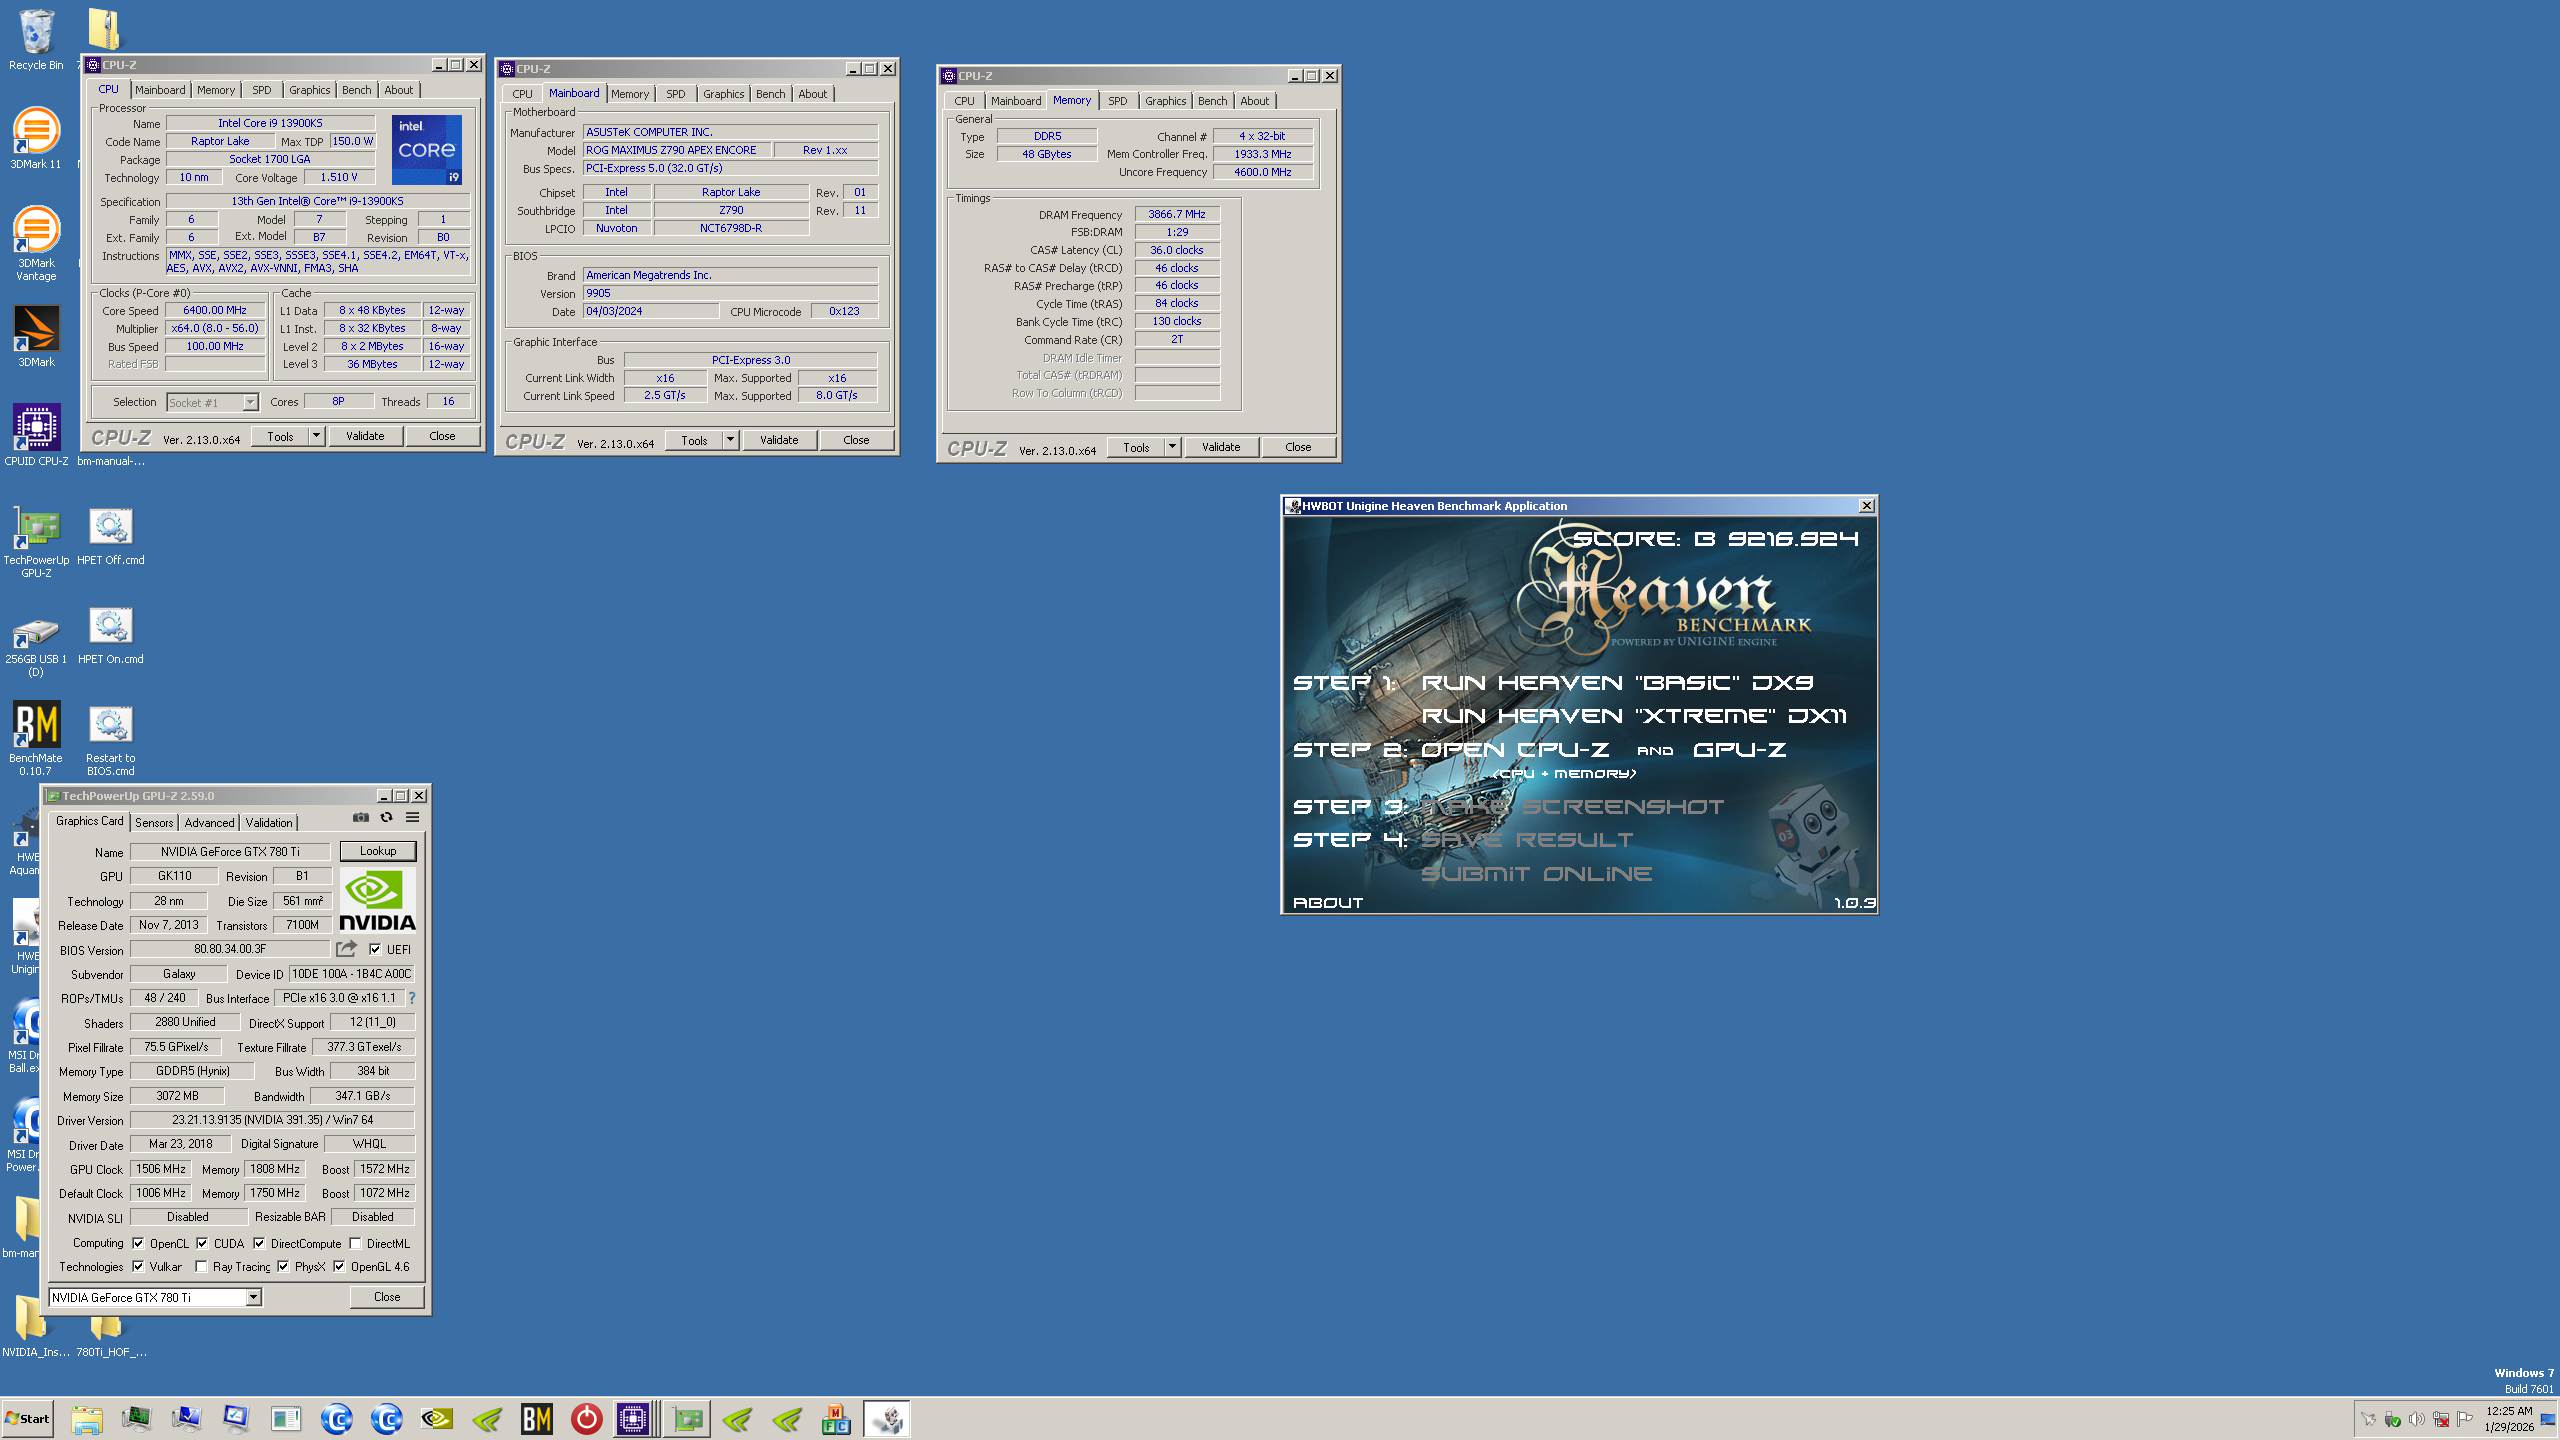This screenshot has width=2560, height=1440.
Task: Click the volume speaker tray icon
Action: pyautogui.click(x=2417, y=1419)
